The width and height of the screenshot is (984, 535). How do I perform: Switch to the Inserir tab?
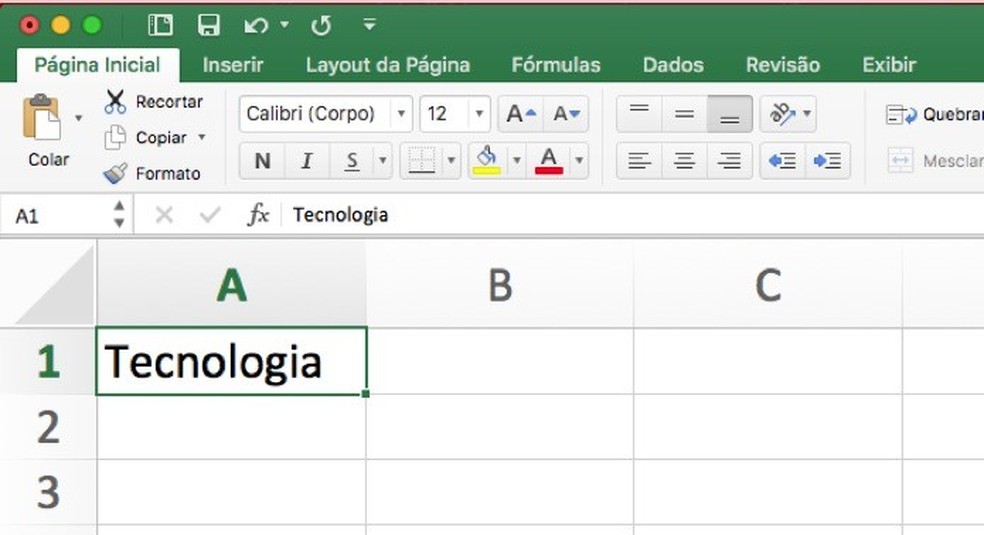point(233,65)
